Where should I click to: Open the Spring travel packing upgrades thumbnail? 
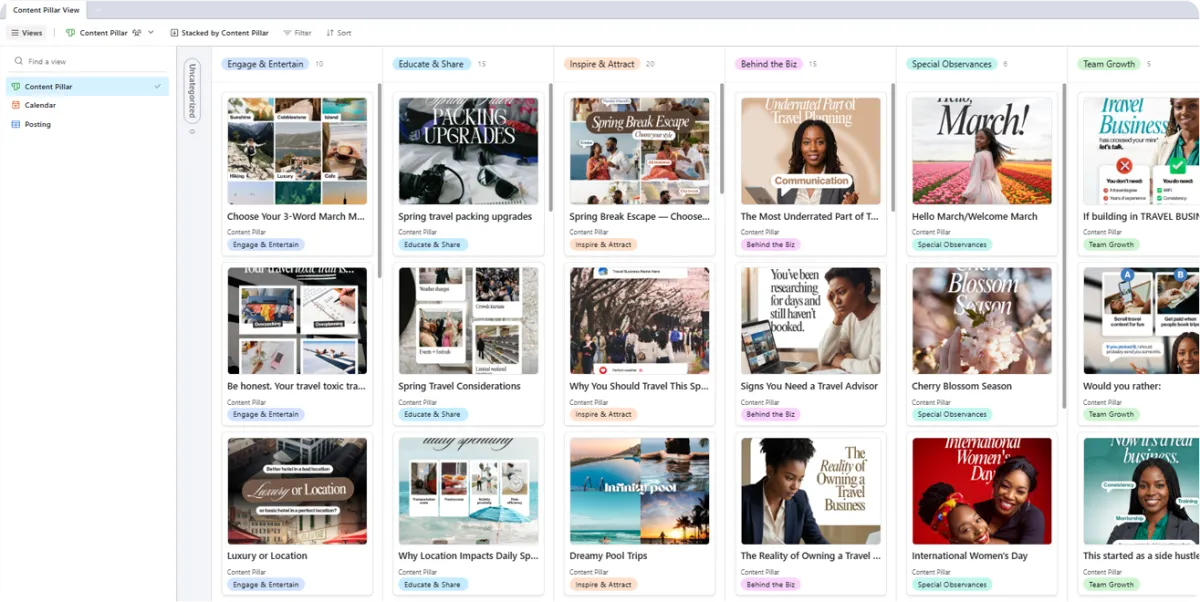click(x=468, y=151)
